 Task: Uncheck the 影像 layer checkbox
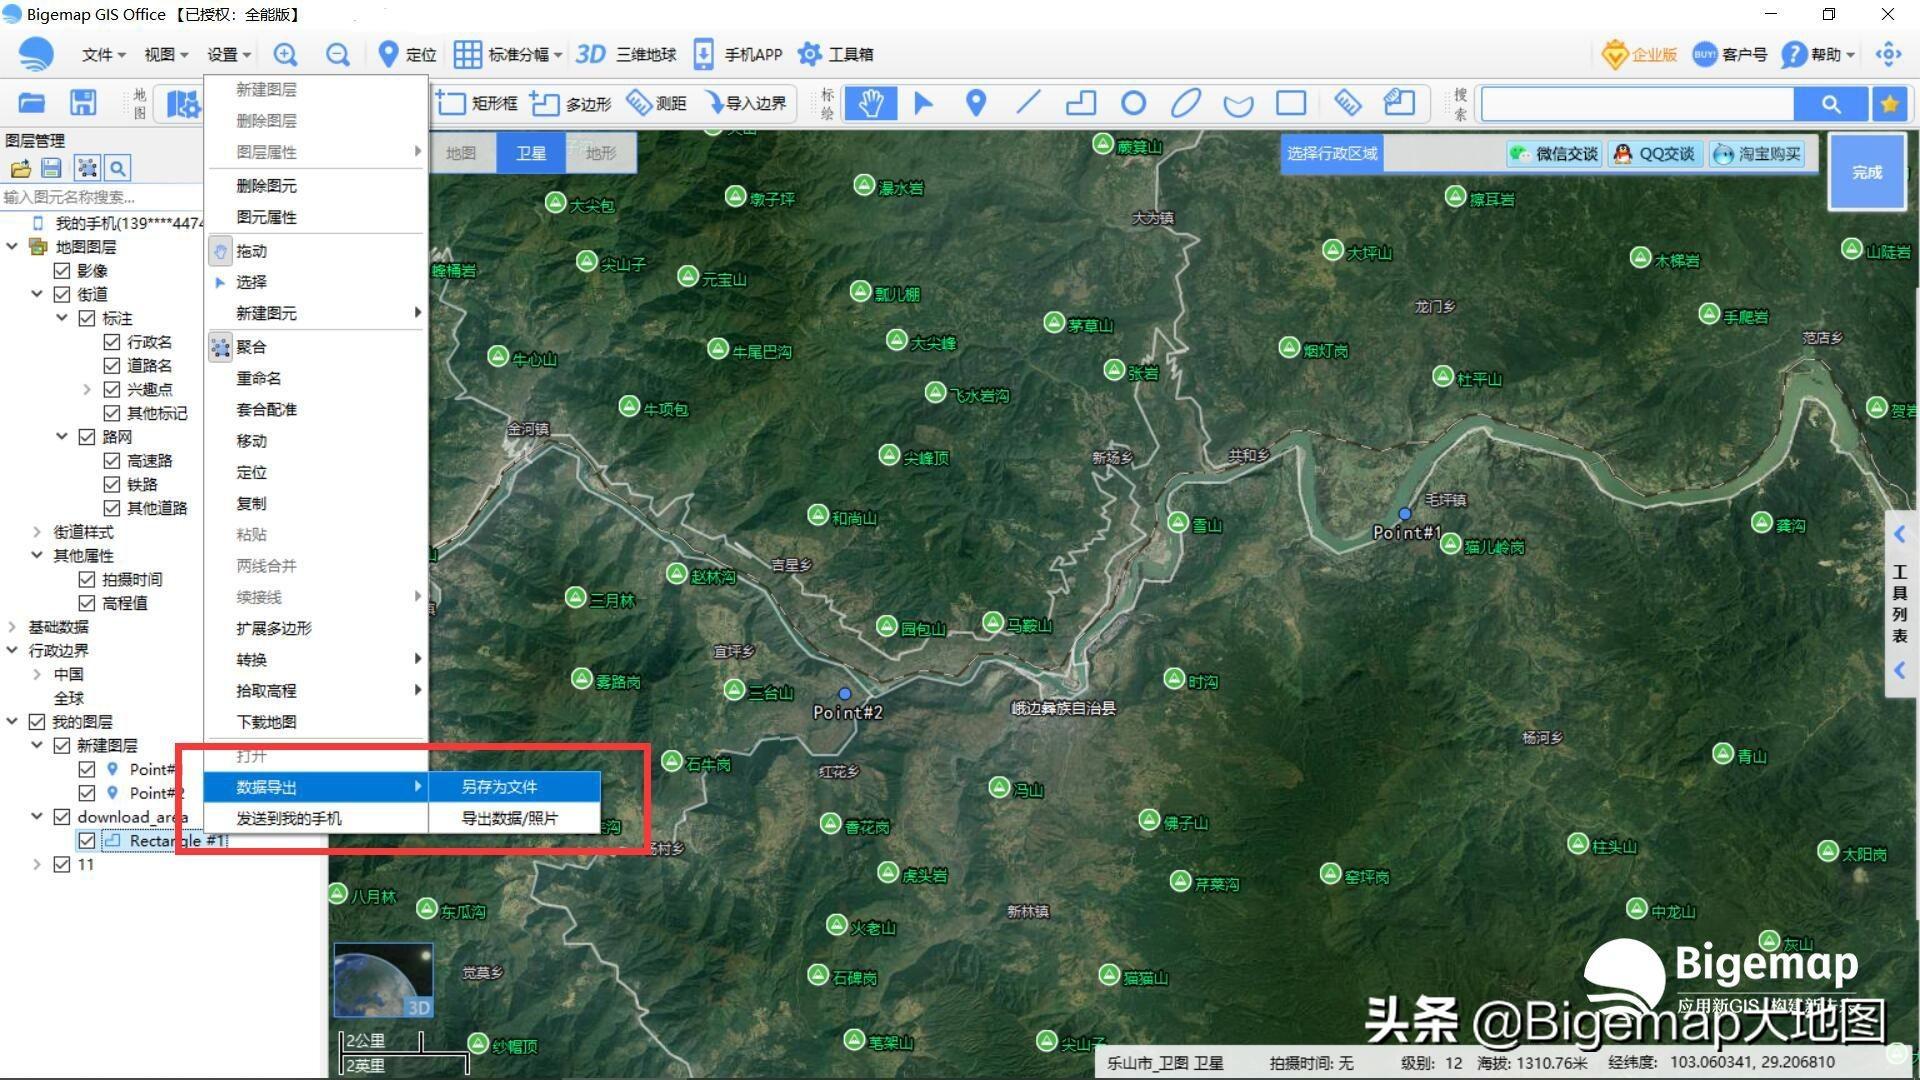pyautogui.click(x=62, y=271)
